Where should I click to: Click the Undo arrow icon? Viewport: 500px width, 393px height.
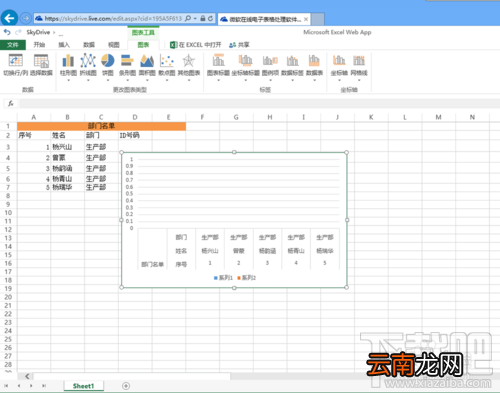click(7, 32)
